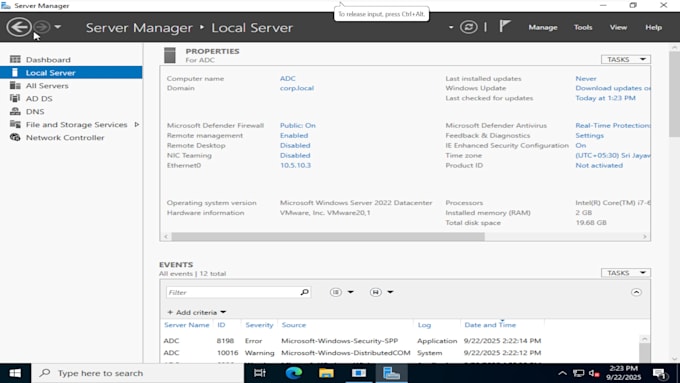Click the AD DS icon

click(15, 98)
